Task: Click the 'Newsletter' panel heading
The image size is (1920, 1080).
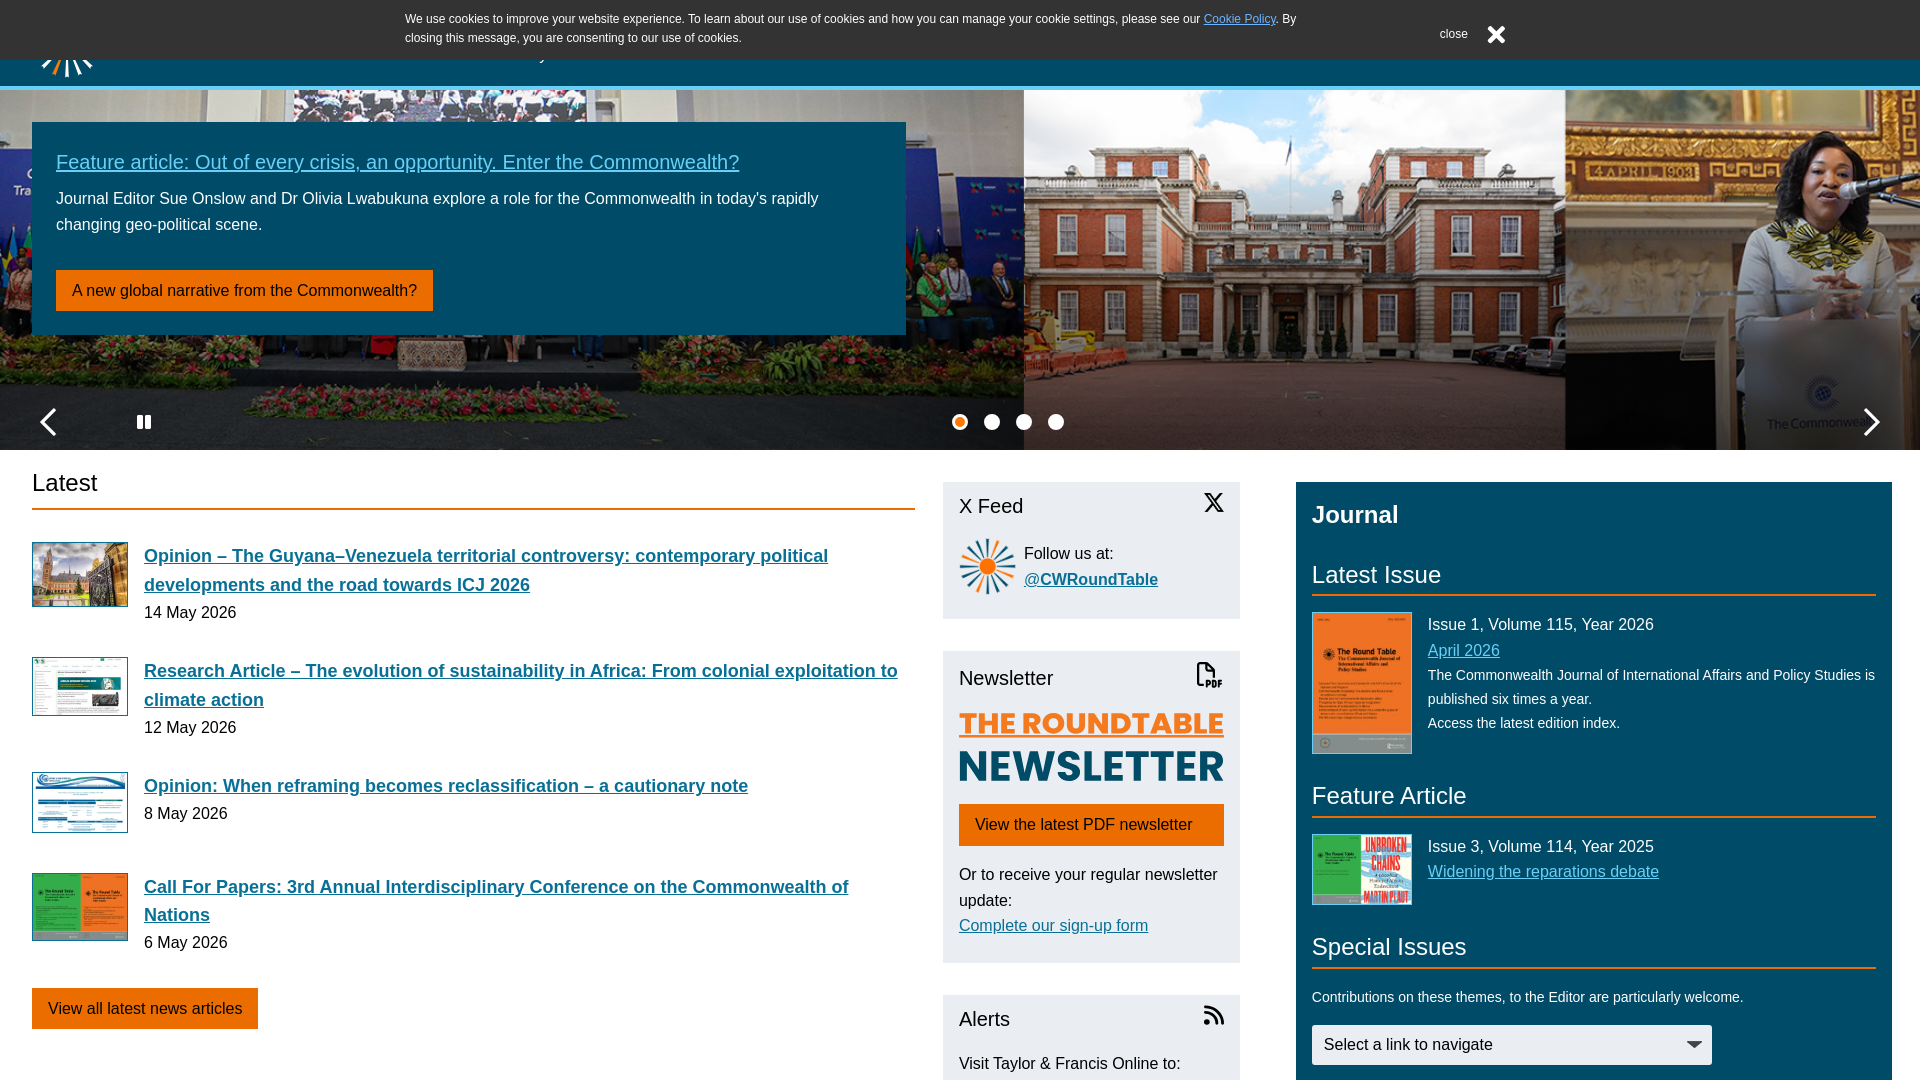Action: pyautogui.click(x=1005, y=678)
